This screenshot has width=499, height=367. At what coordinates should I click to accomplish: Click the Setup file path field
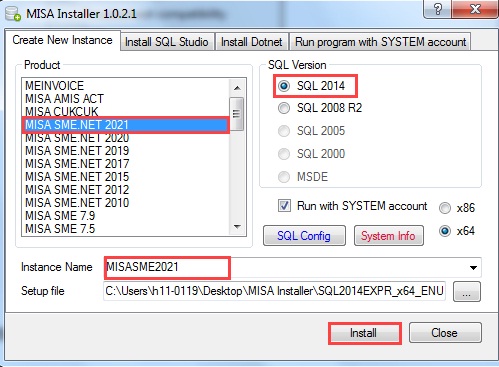[x=274, y=291]
